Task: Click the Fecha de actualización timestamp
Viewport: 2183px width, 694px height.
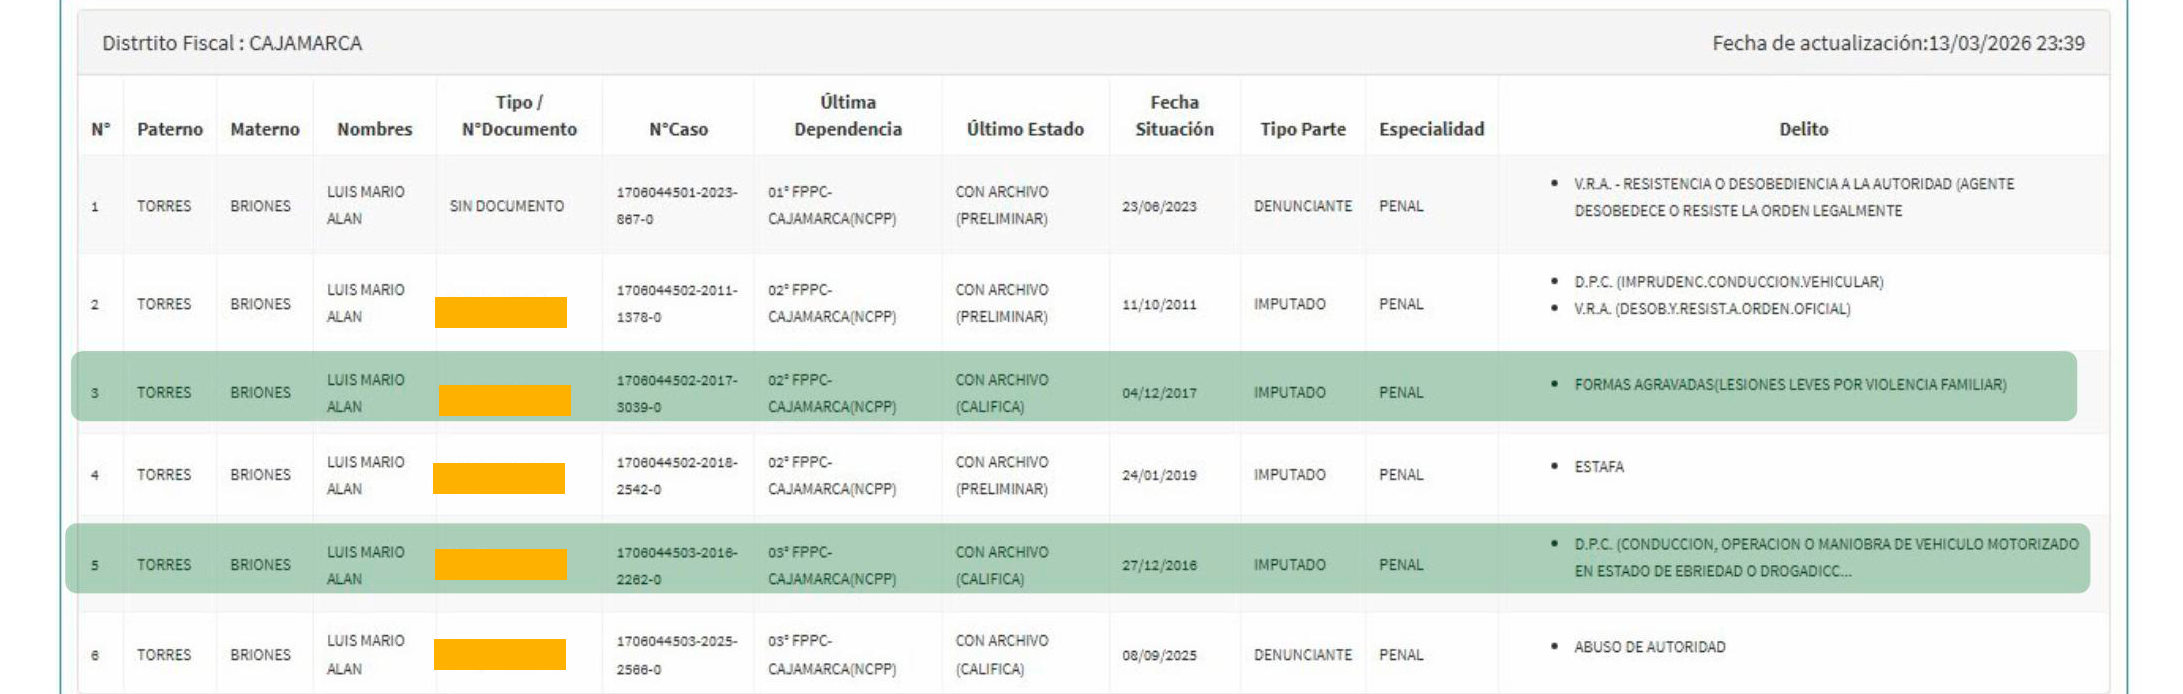Action: (x=1897, y=43)
